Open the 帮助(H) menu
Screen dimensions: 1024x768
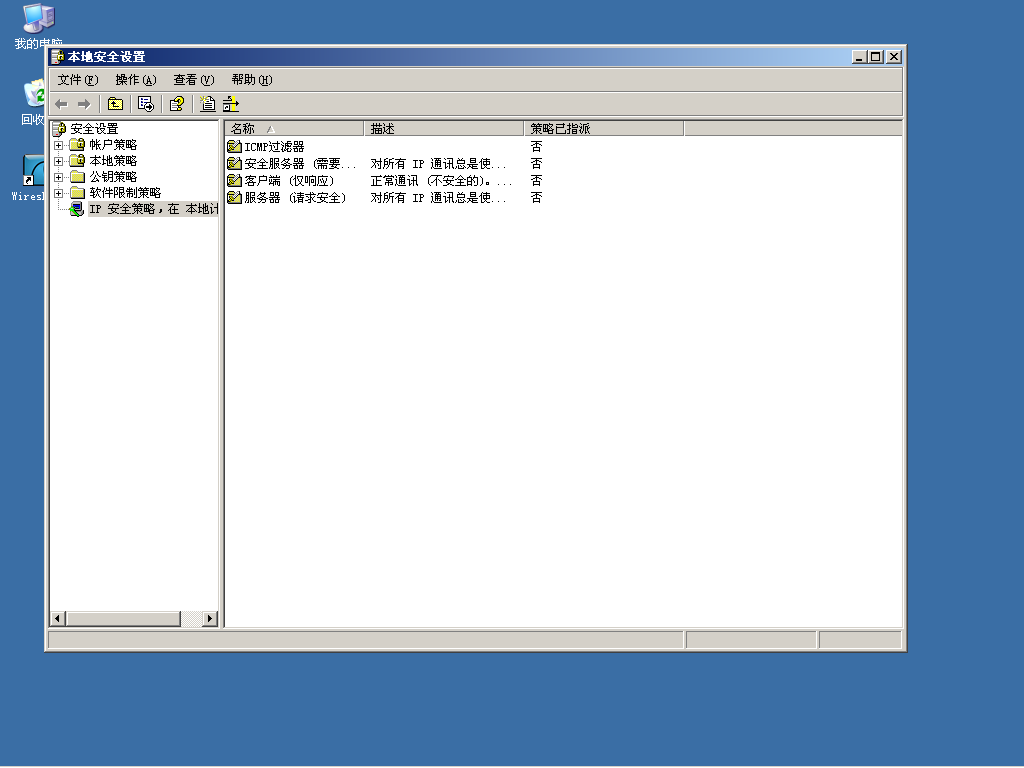click(252, 80)
